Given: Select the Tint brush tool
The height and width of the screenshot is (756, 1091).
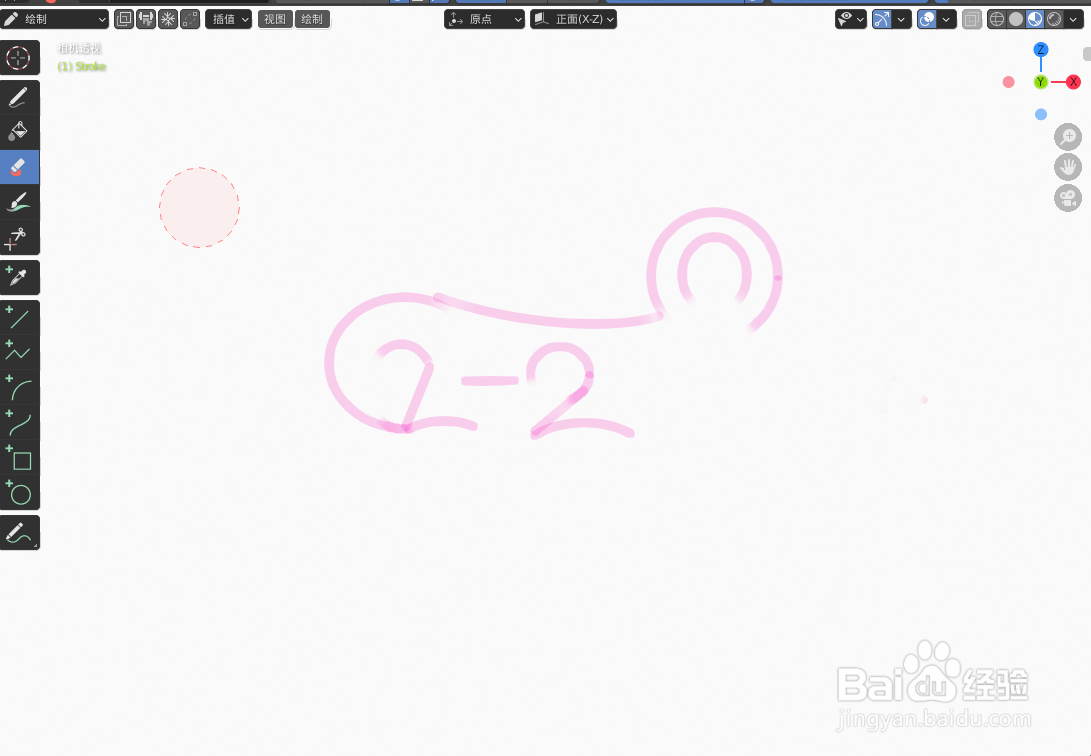Looking at the screenshot, I should click(19, 201).
